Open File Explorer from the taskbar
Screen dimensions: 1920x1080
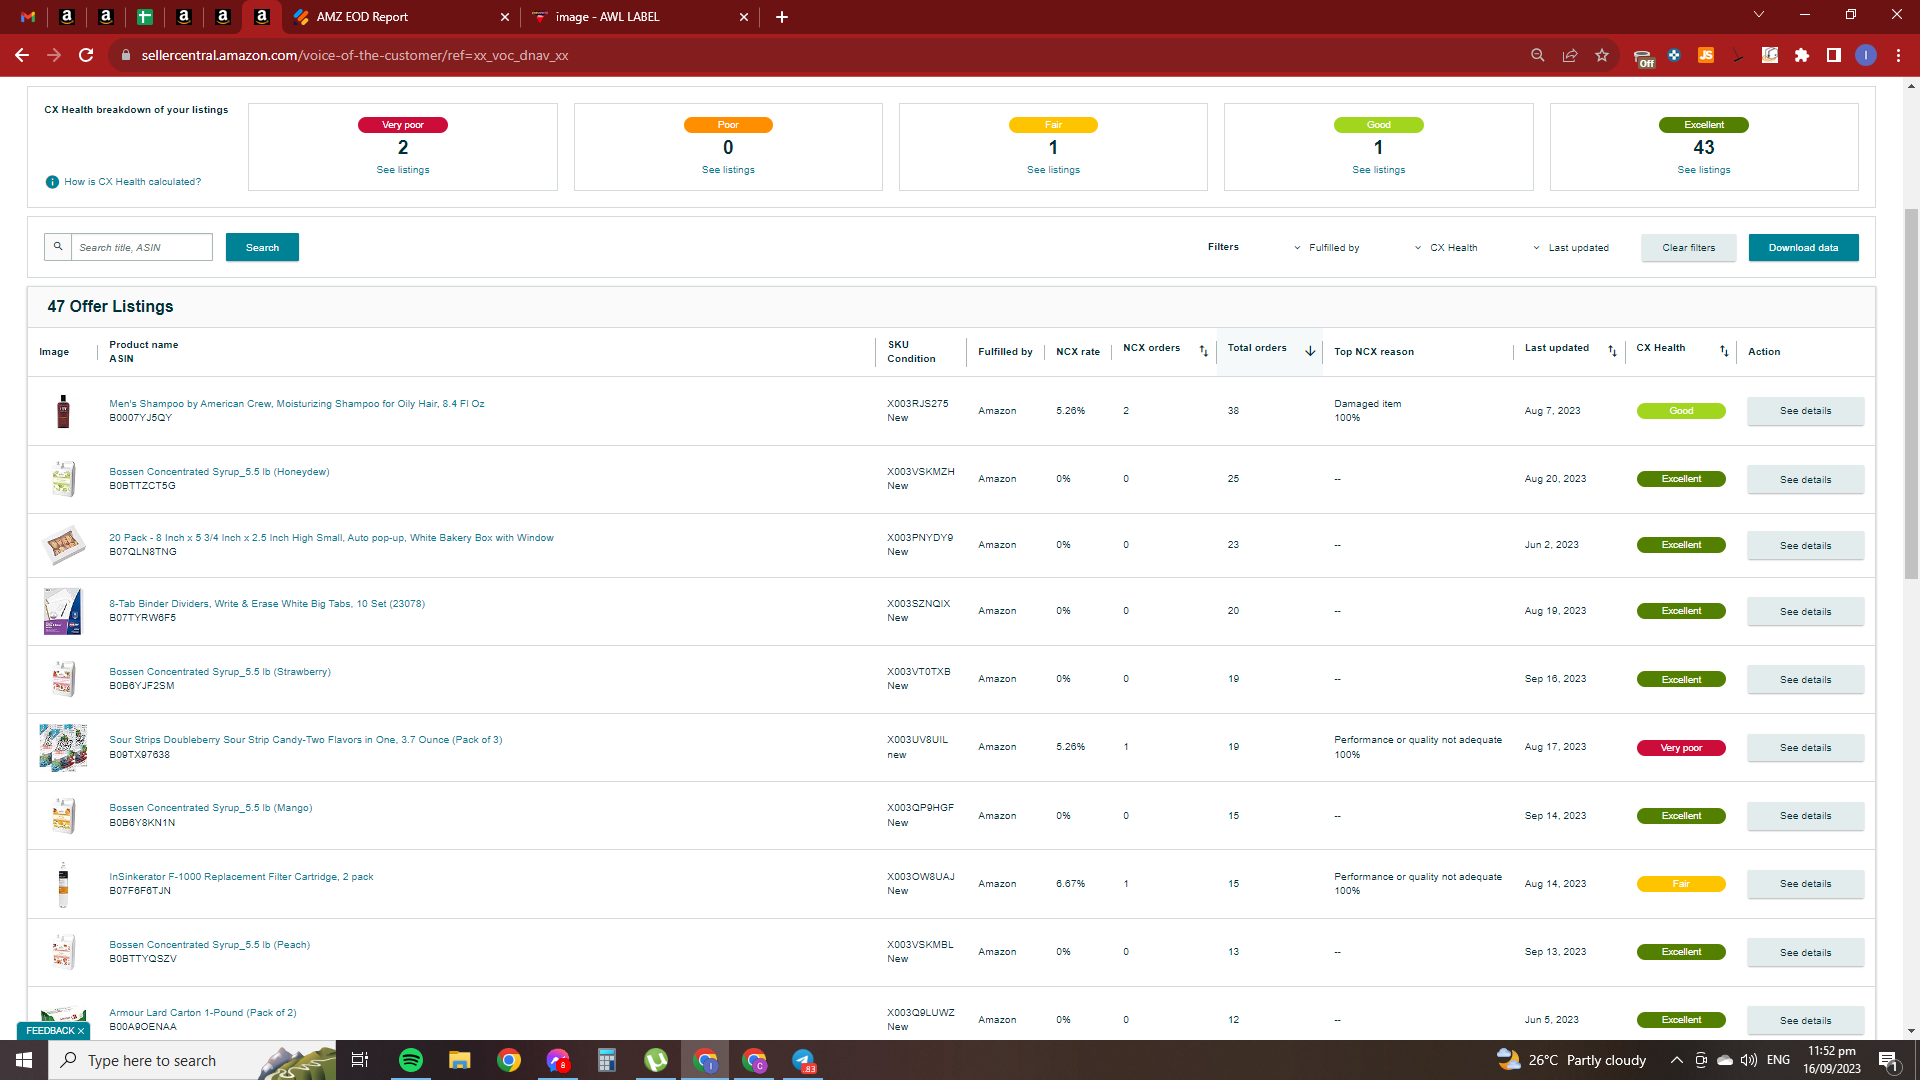tap(459, 1060)
